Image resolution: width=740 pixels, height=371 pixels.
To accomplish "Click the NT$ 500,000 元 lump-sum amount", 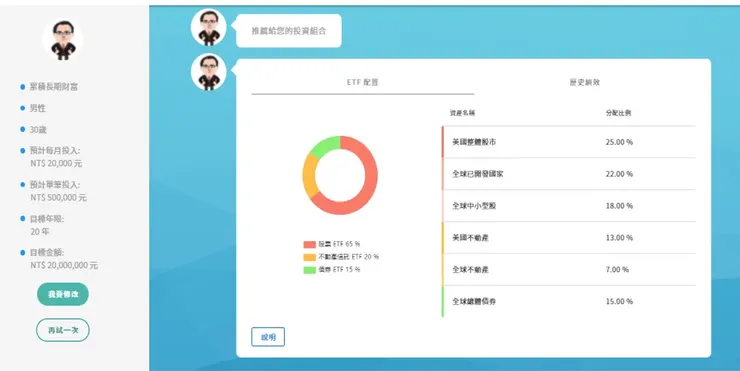I will pyautogui.click(x=59, y=197).
